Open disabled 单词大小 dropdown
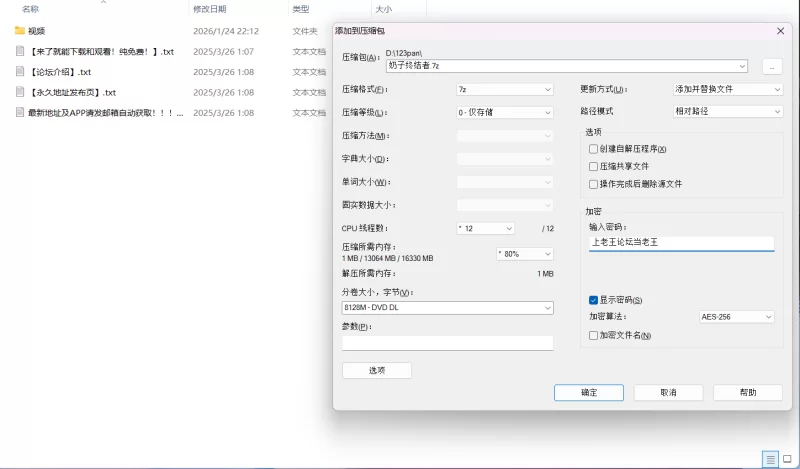Image resolution: width=800 pixels, height=469 pixels. coord(505,182)
